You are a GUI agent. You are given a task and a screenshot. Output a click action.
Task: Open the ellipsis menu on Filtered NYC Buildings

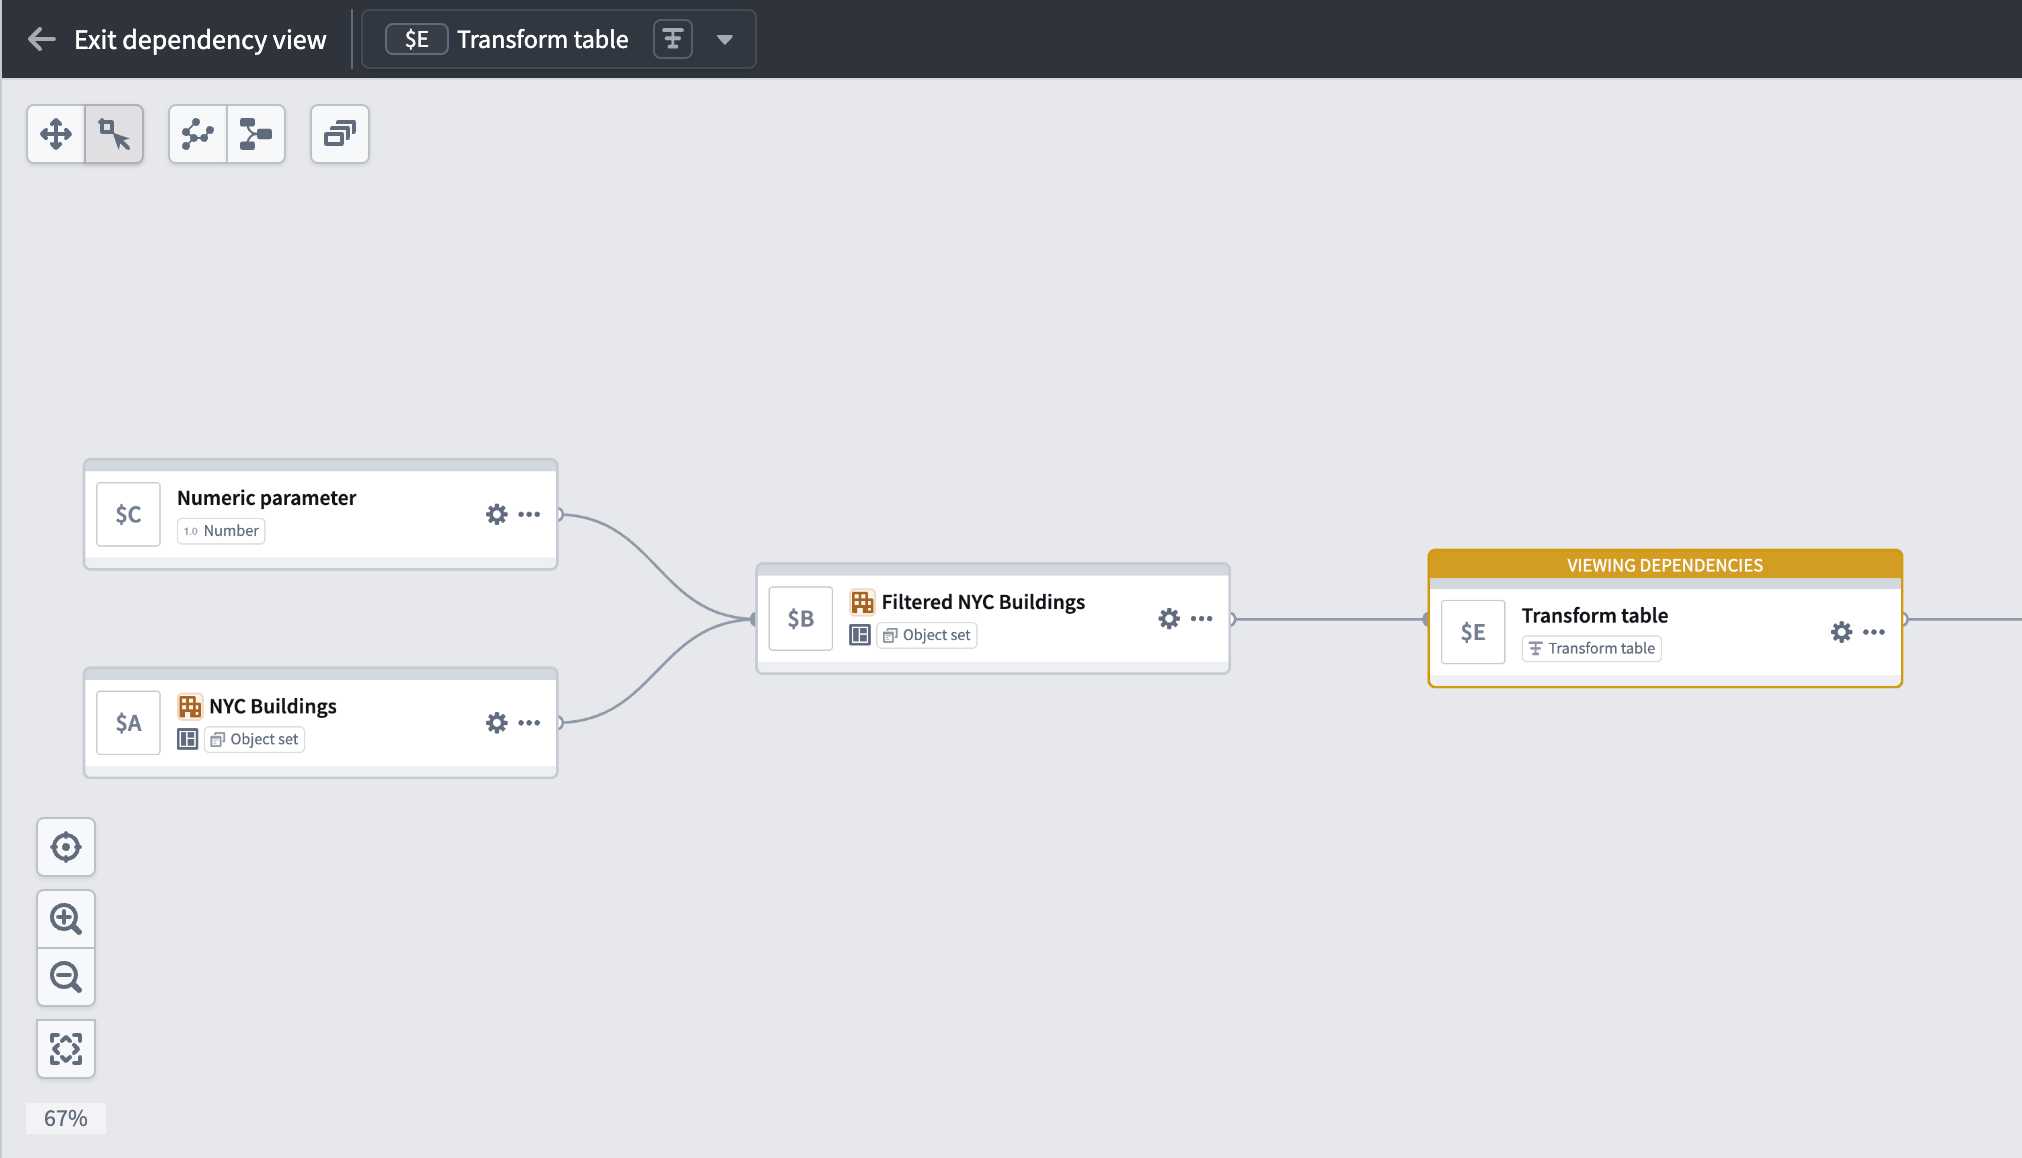tap(1200, 618)
